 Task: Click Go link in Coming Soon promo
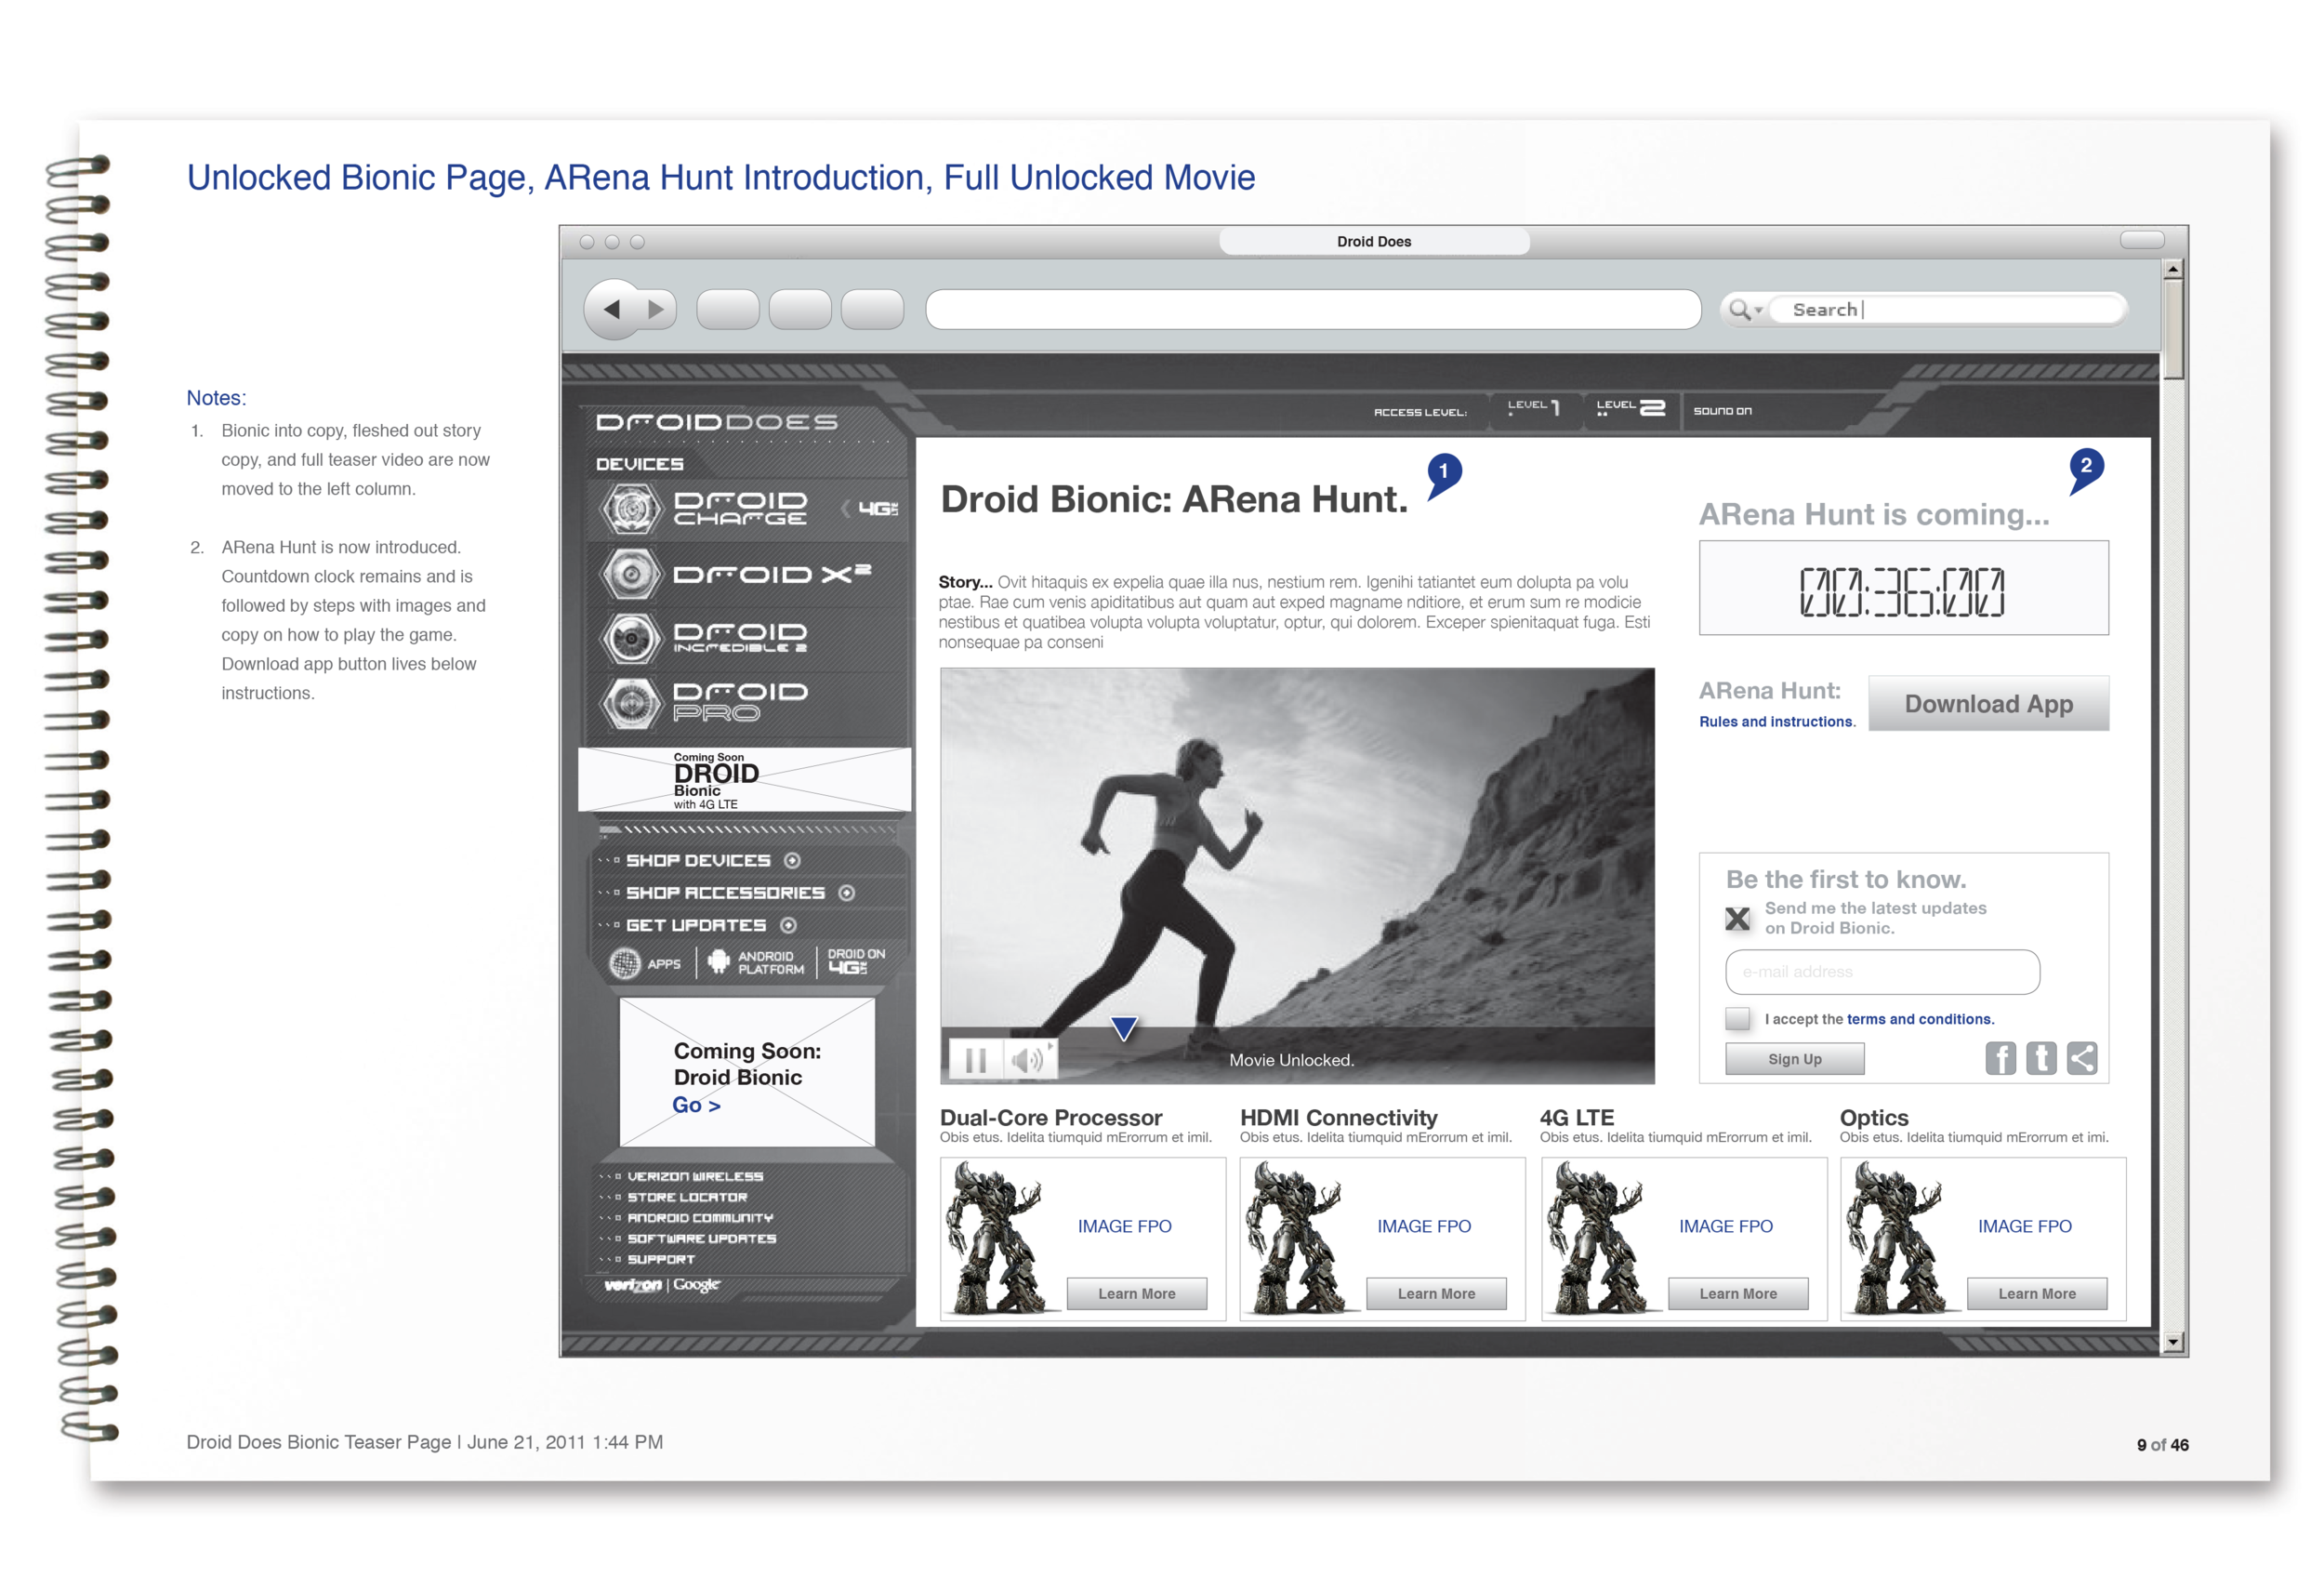[x=696, y=1105]
